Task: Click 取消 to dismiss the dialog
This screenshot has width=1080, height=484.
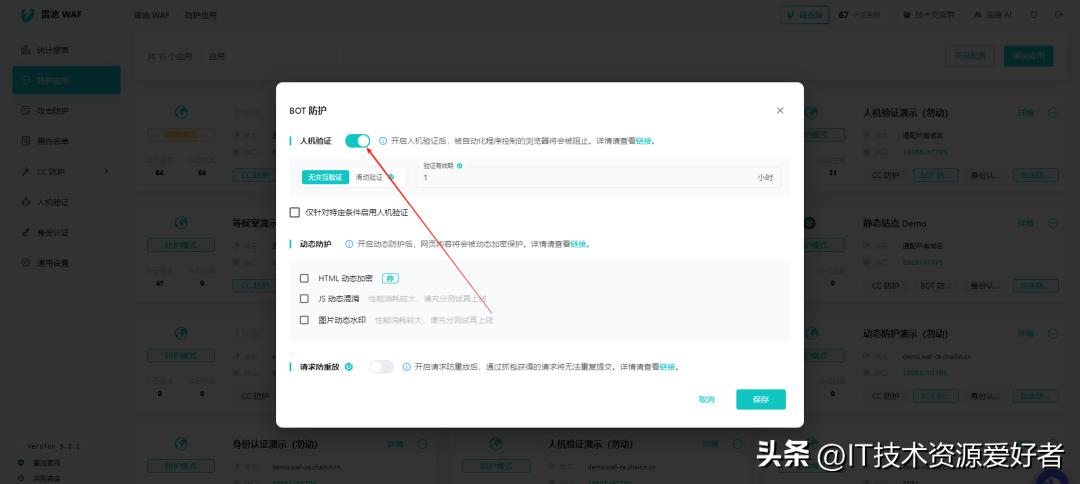Action: pyautogui.click(x=706, y=399)
